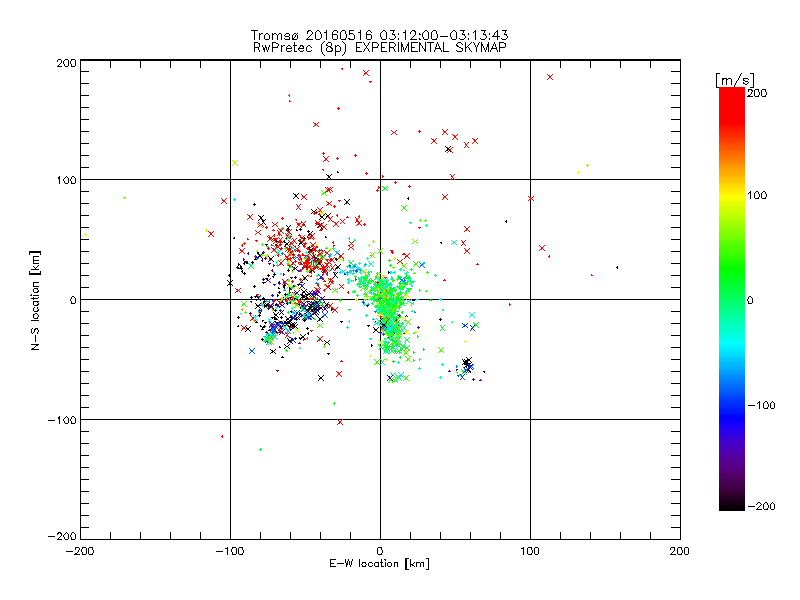Viewport: 800px width, 600px height.
Task: Click the isolated red X marker at the upper right
Action: 550,77
